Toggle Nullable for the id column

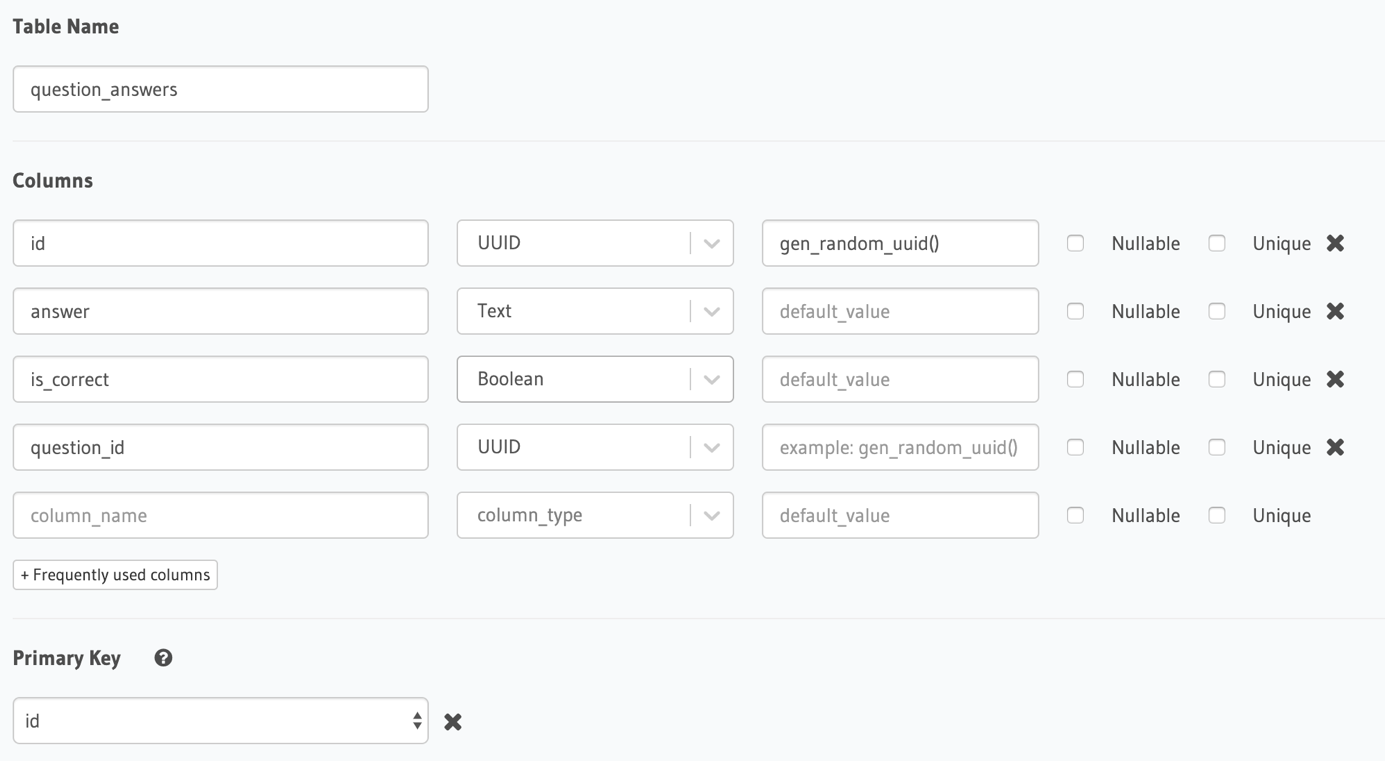pos(1075,243)
